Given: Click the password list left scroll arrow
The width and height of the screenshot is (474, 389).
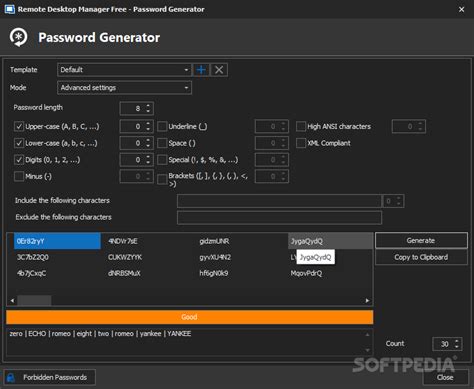Looking at the screenshot, I should (x=12, y=300).
